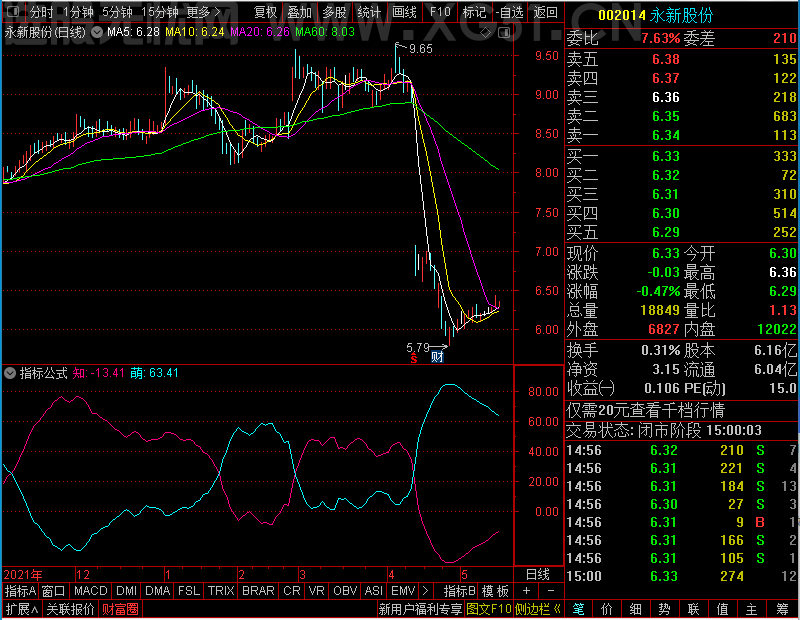This screenshot has width=800, height=620.
Task: Open the 窗口 window options
Action: pyautogui.click(x=54, y=591)
